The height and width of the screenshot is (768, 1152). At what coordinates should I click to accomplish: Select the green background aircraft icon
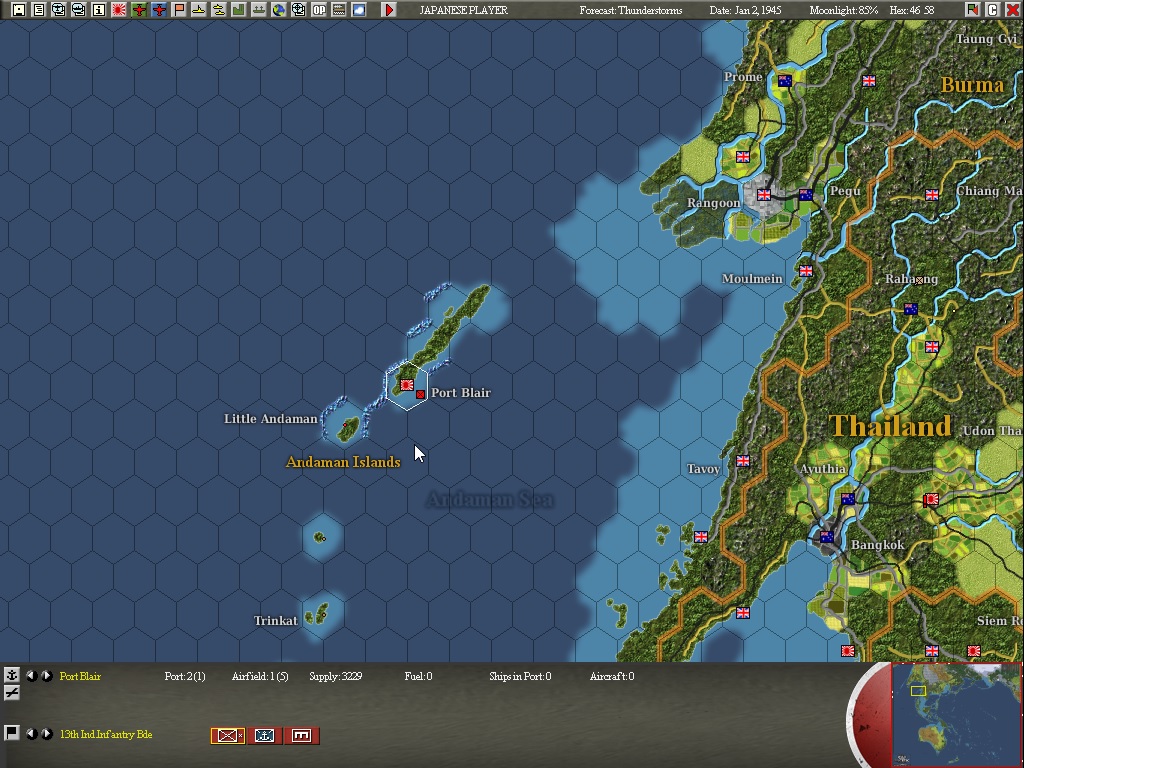tap(139, 10)
